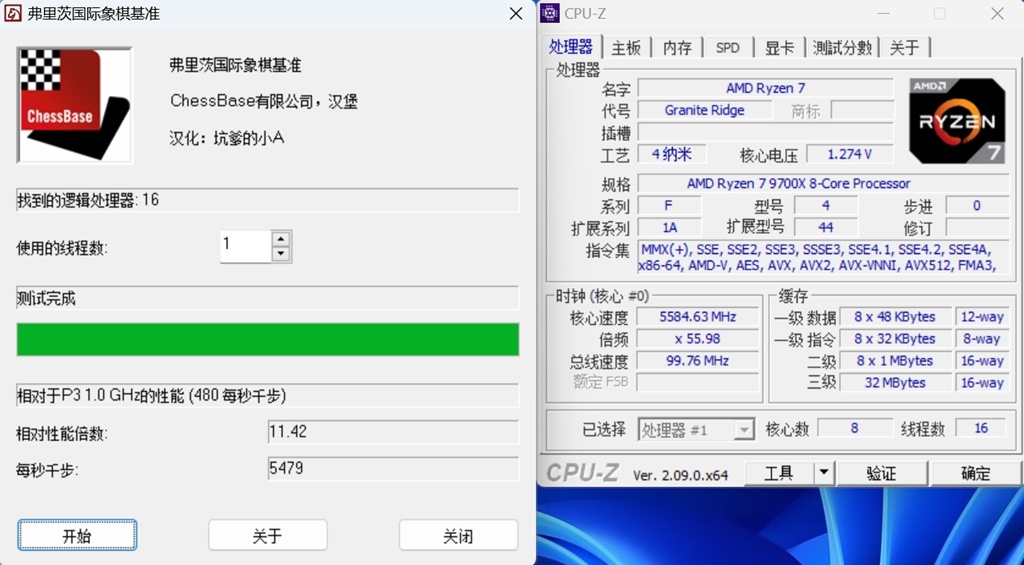1024x565 pixels.
Task: Switch to the 主板 tab
Action: [x=626, y=48]
